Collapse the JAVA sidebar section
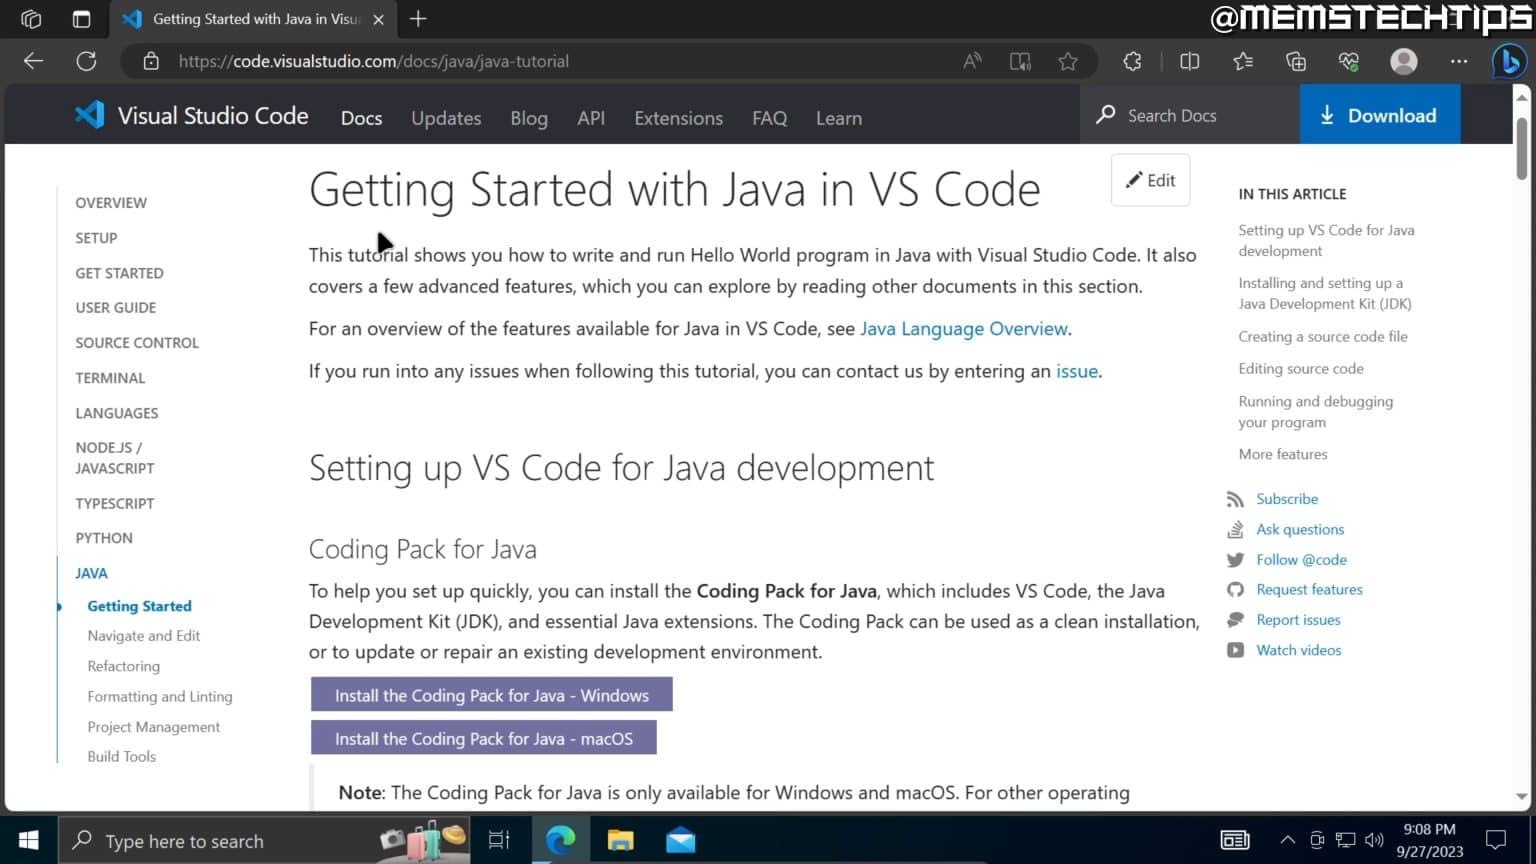1536x864 pixels. click(91, 573)
